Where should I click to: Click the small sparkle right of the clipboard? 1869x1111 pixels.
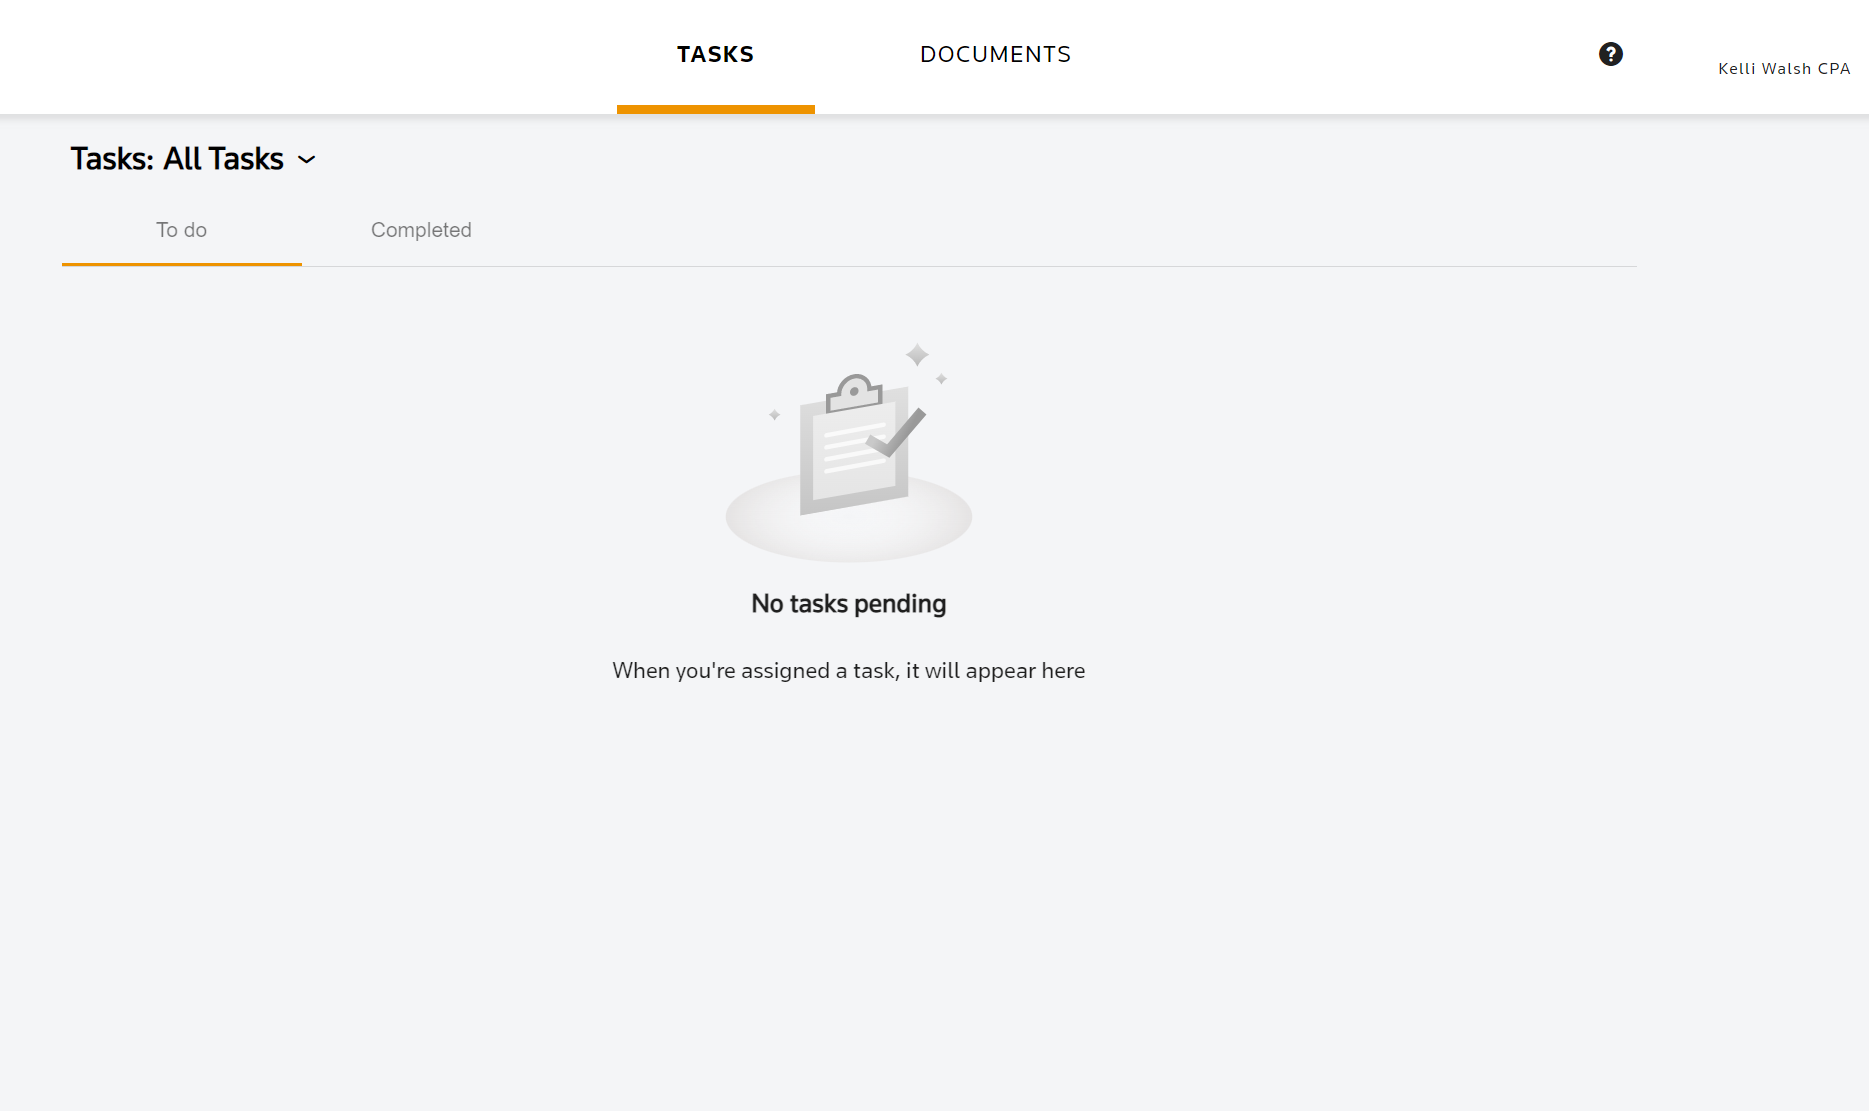coord(941,379)
